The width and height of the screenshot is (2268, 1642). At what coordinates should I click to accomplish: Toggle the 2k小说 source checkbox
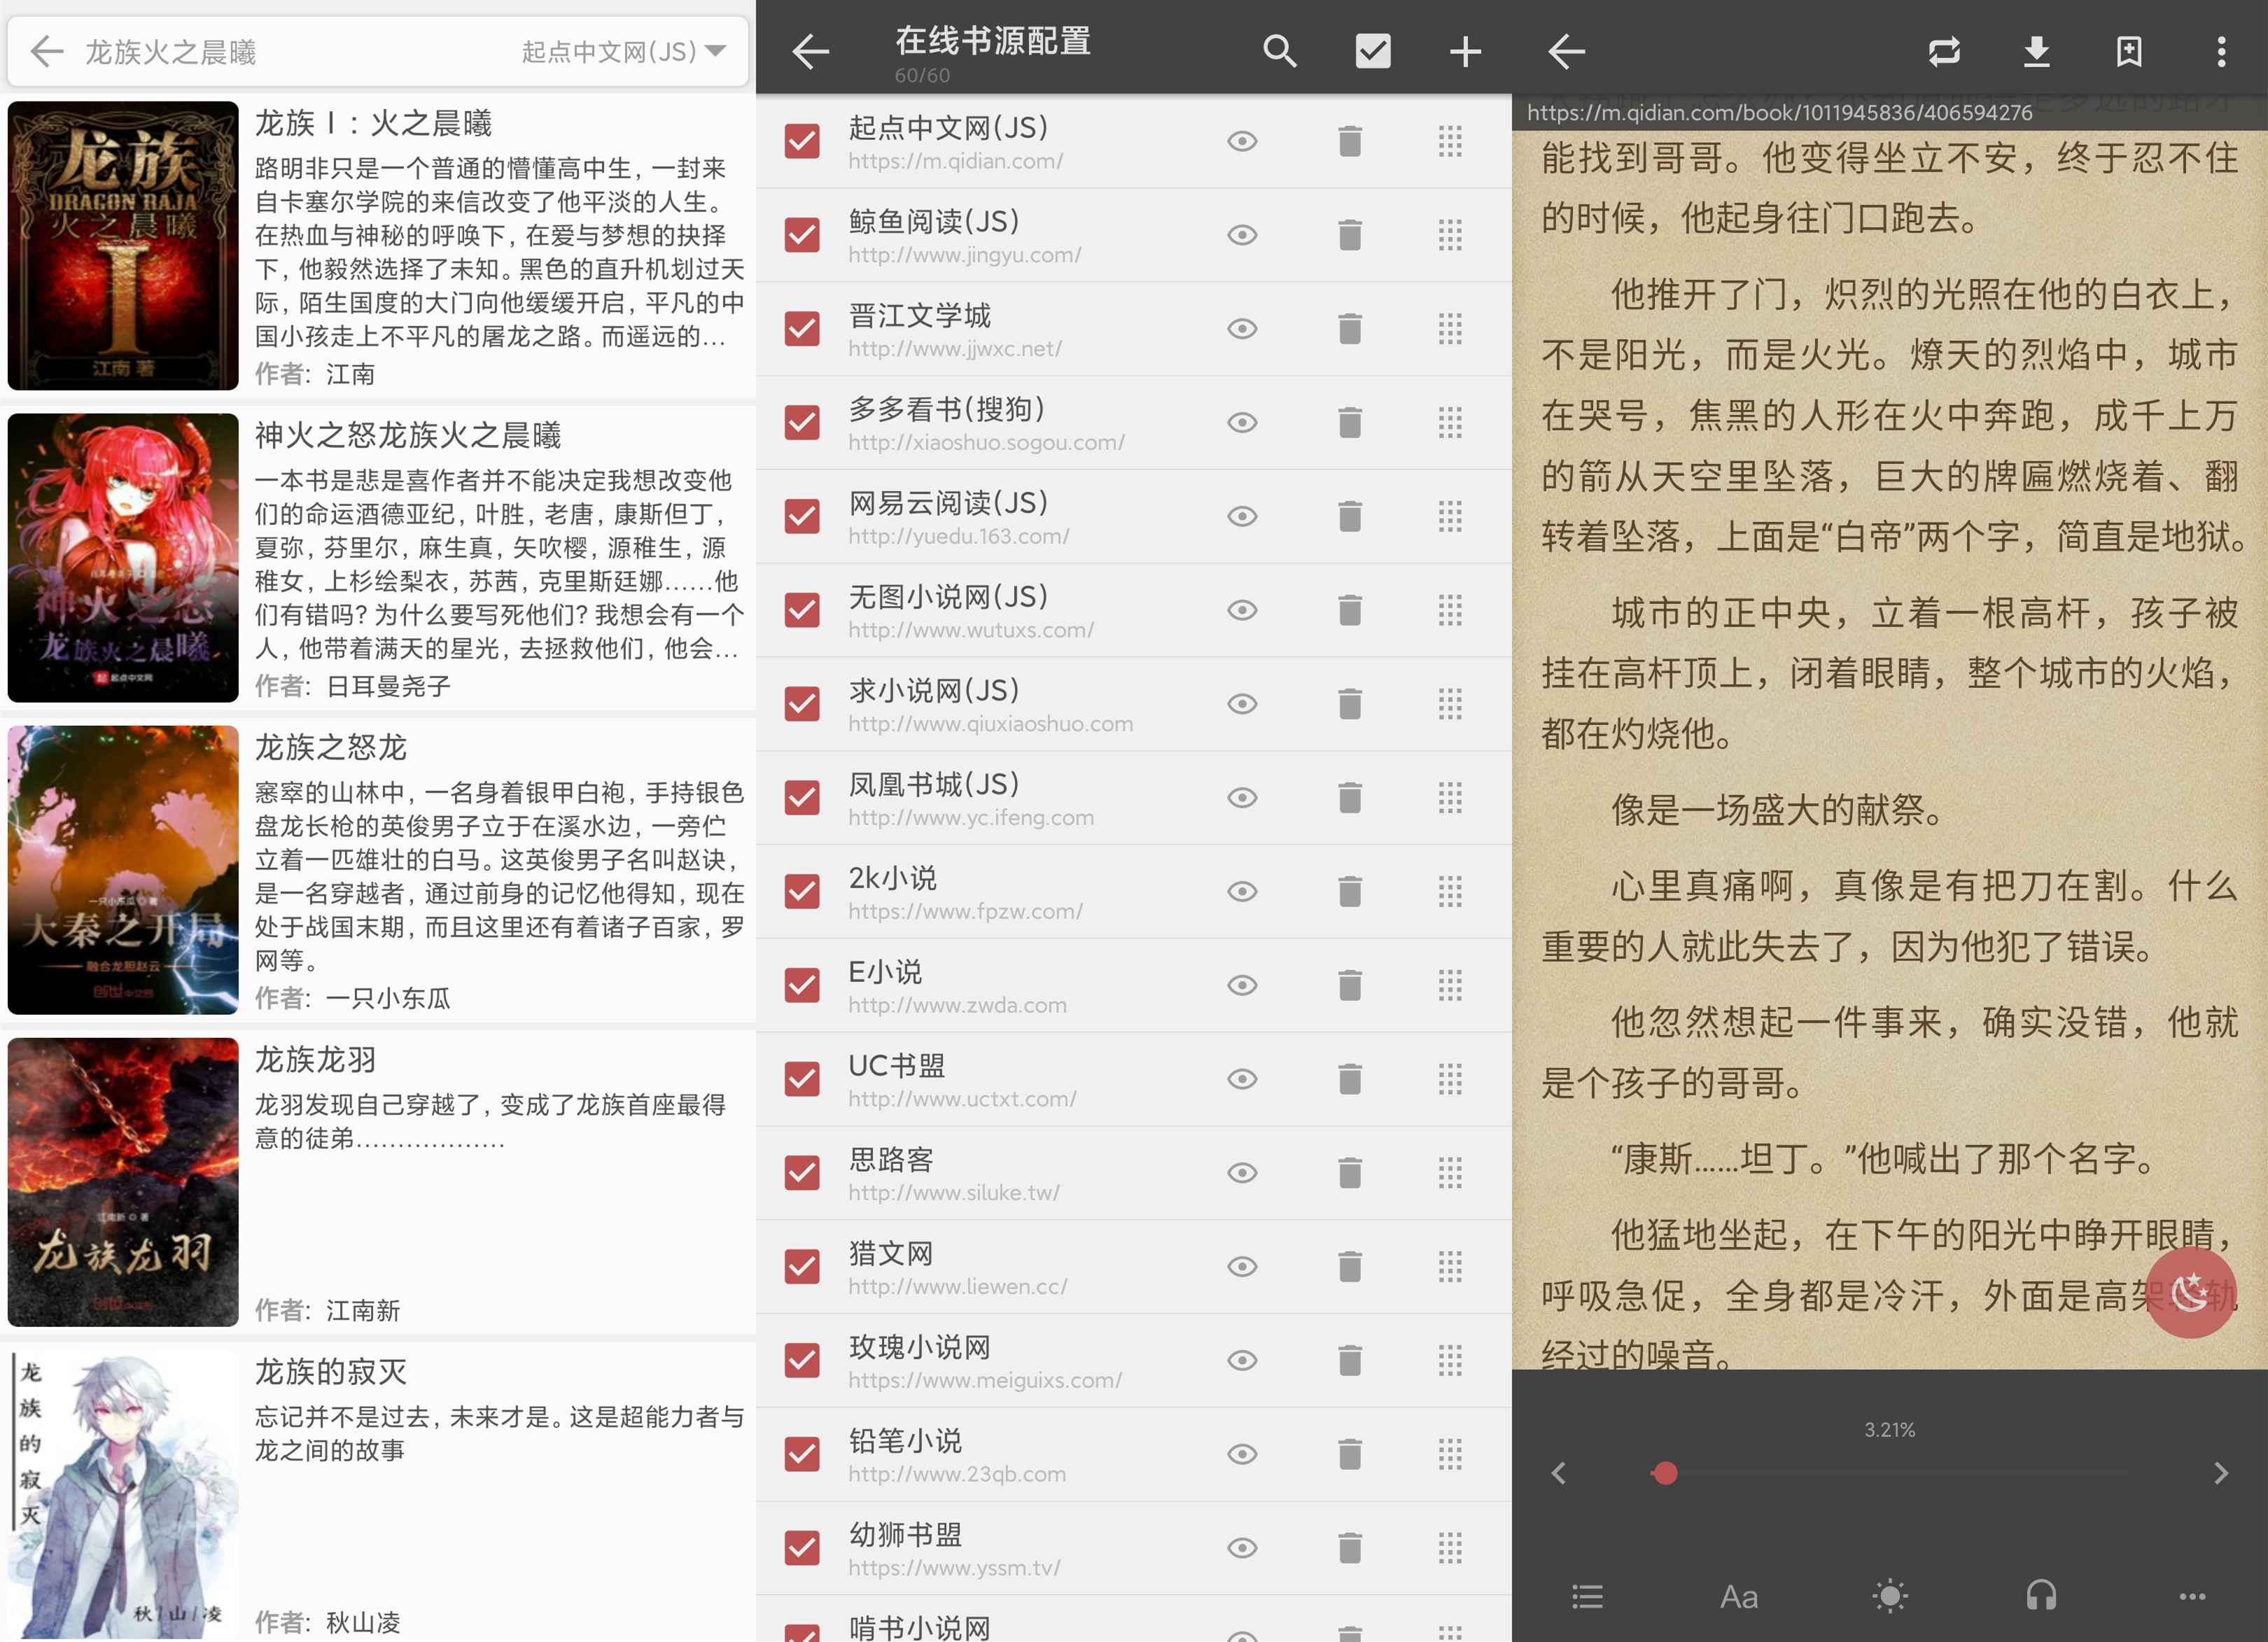tap(801, 891)
